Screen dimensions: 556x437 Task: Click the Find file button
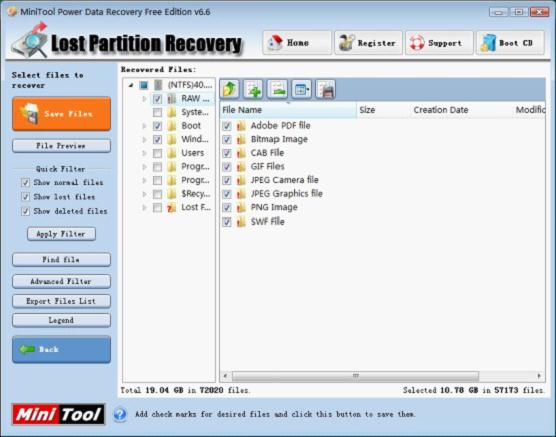(x=61, y=260)
